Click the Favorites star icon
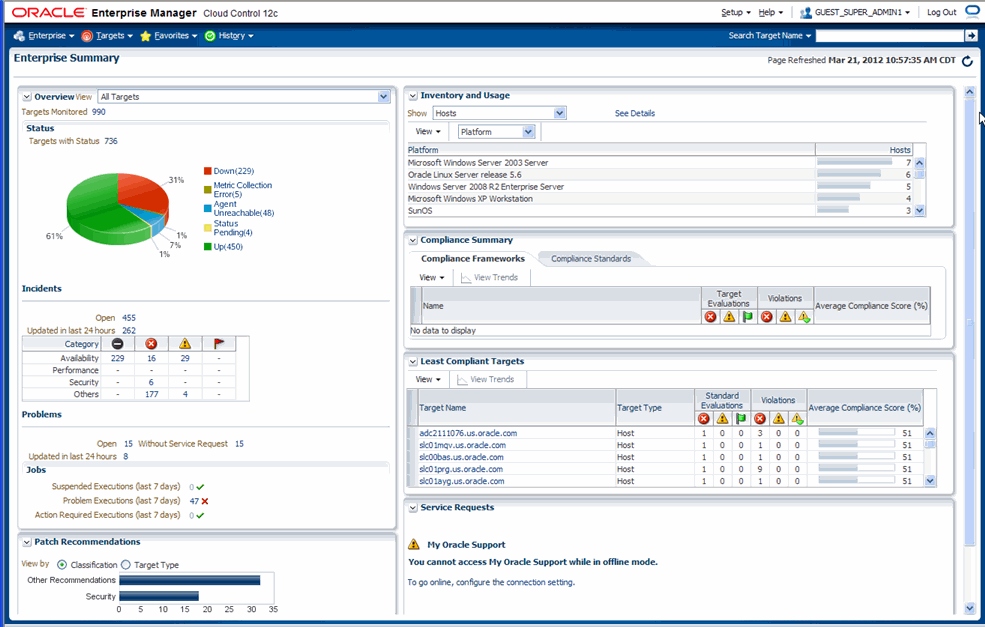The width and height of the screenshot is (985, 627). (x=146, y=36)
